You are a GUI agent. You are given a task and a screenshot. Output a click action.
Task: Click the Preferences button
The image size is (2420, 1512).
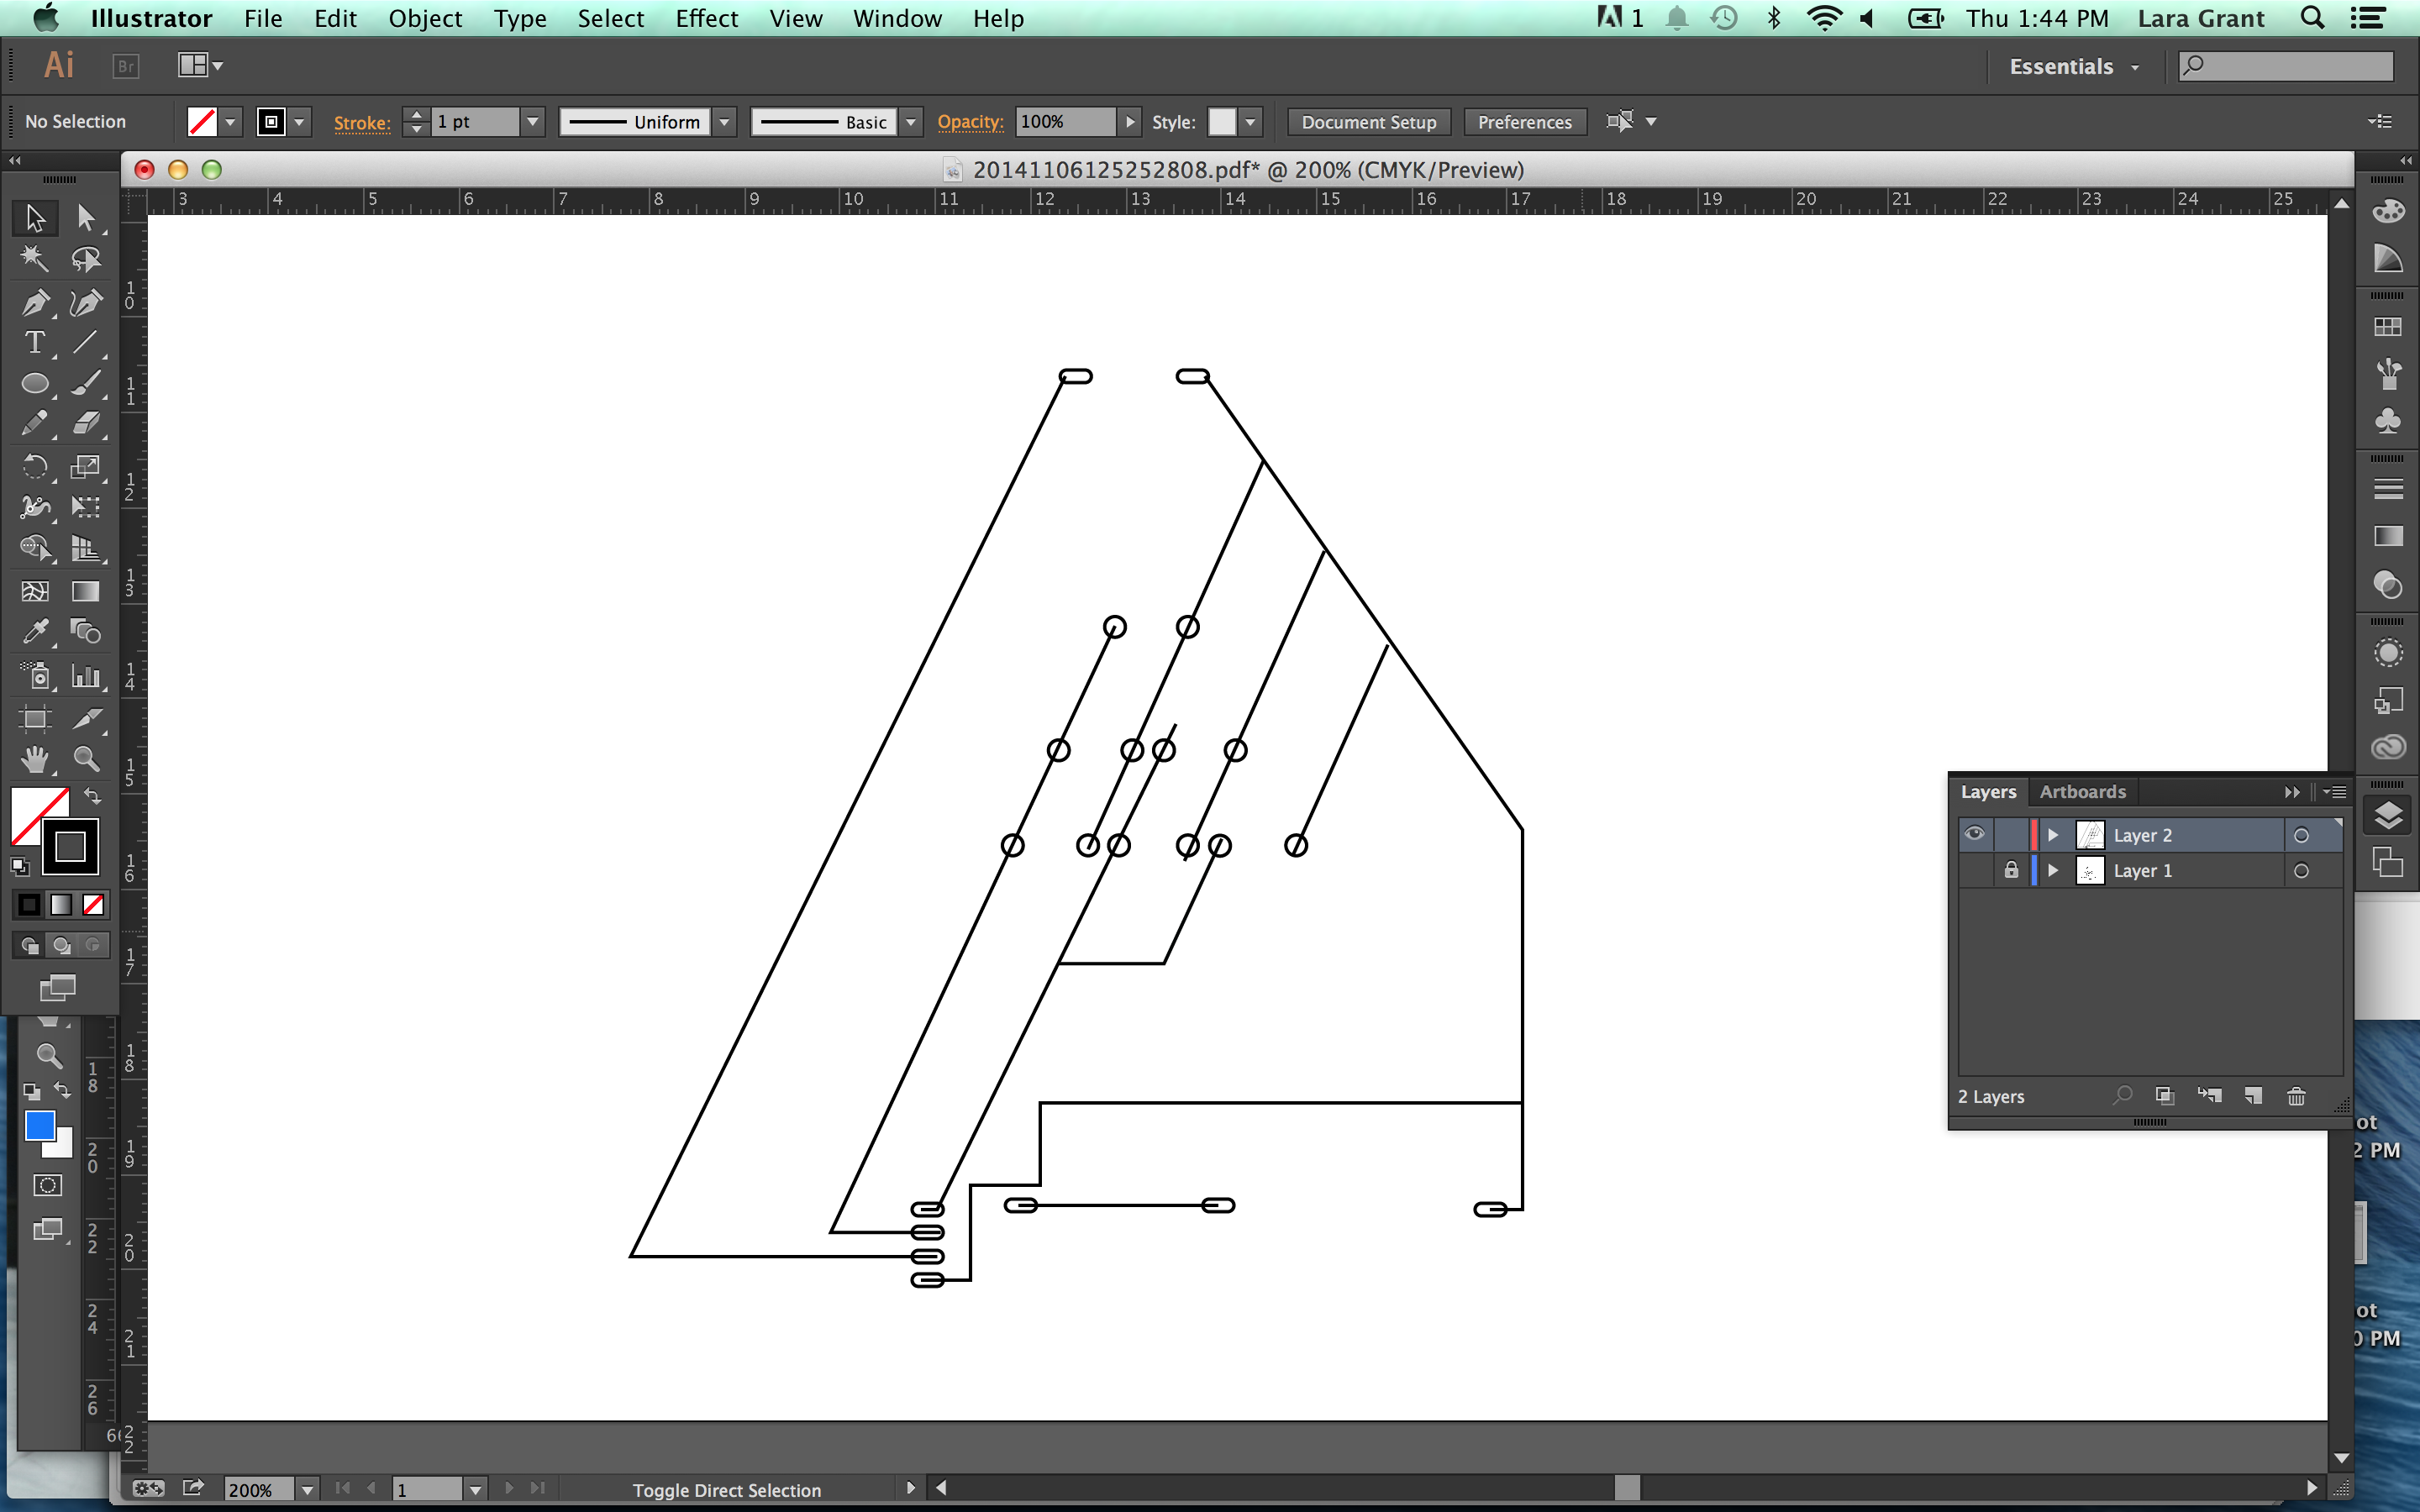(x=1524, y=120)
